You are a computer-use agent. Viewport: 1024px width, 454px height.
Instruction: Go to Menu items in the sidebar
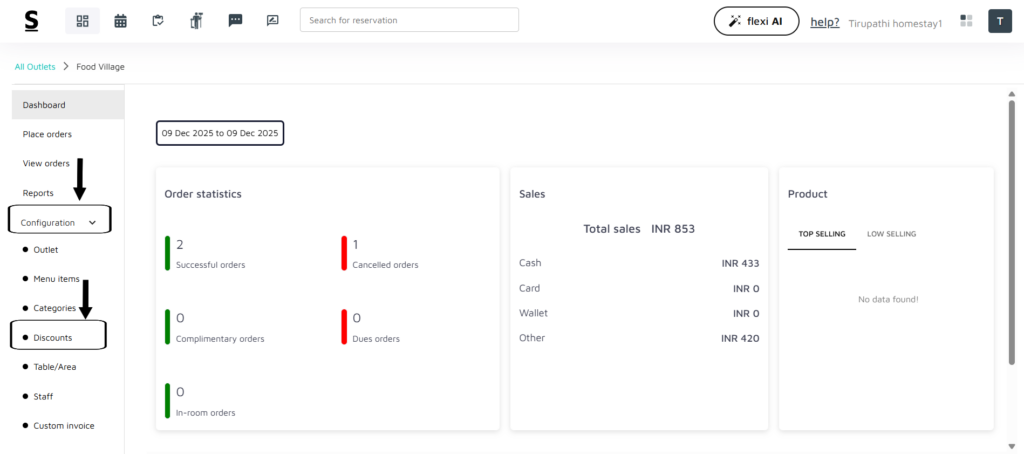click(x=56, y=279)
